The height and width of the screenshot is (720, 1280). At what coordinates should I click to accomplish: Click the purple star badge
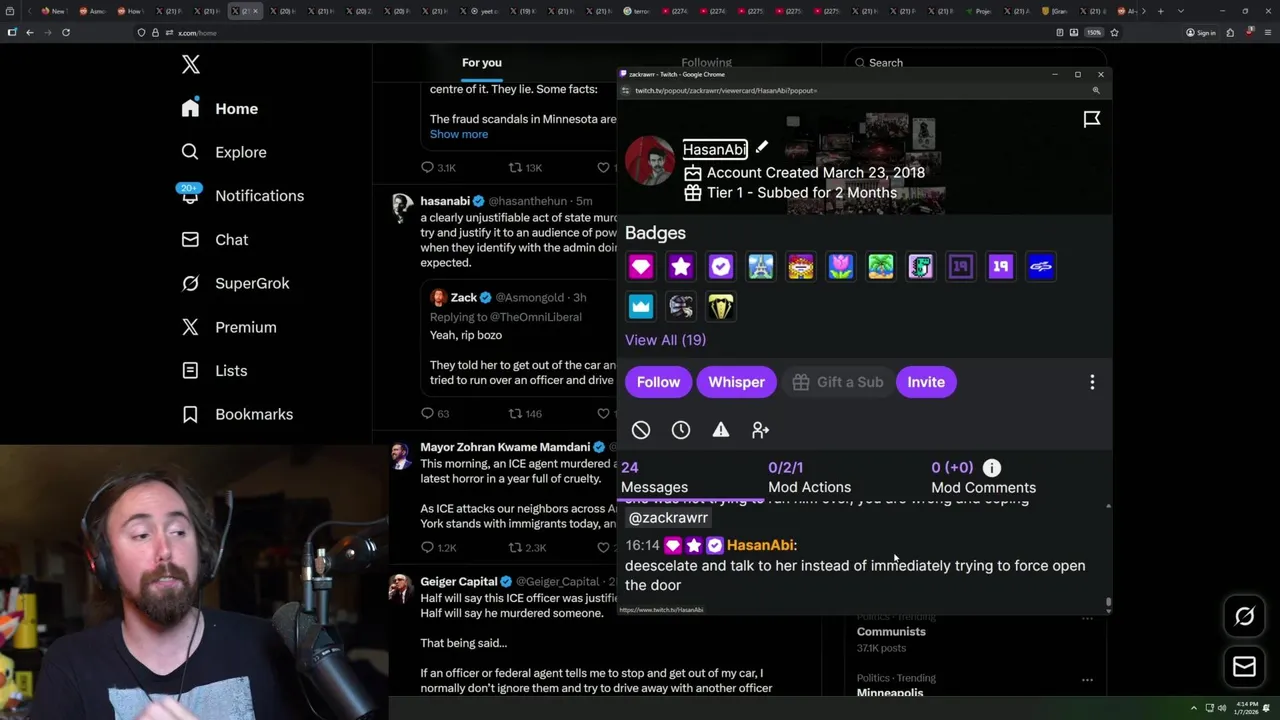coord(681,267)
